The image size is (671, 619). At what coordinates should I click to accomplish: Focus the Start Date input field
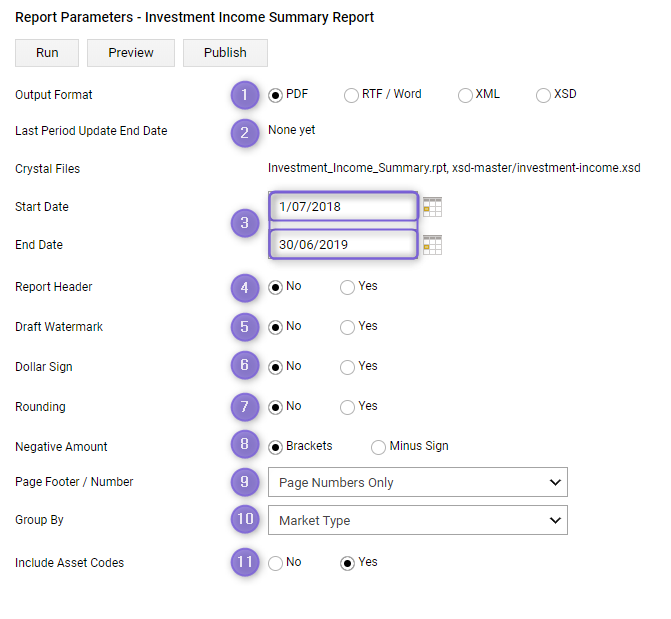[343, 206]
